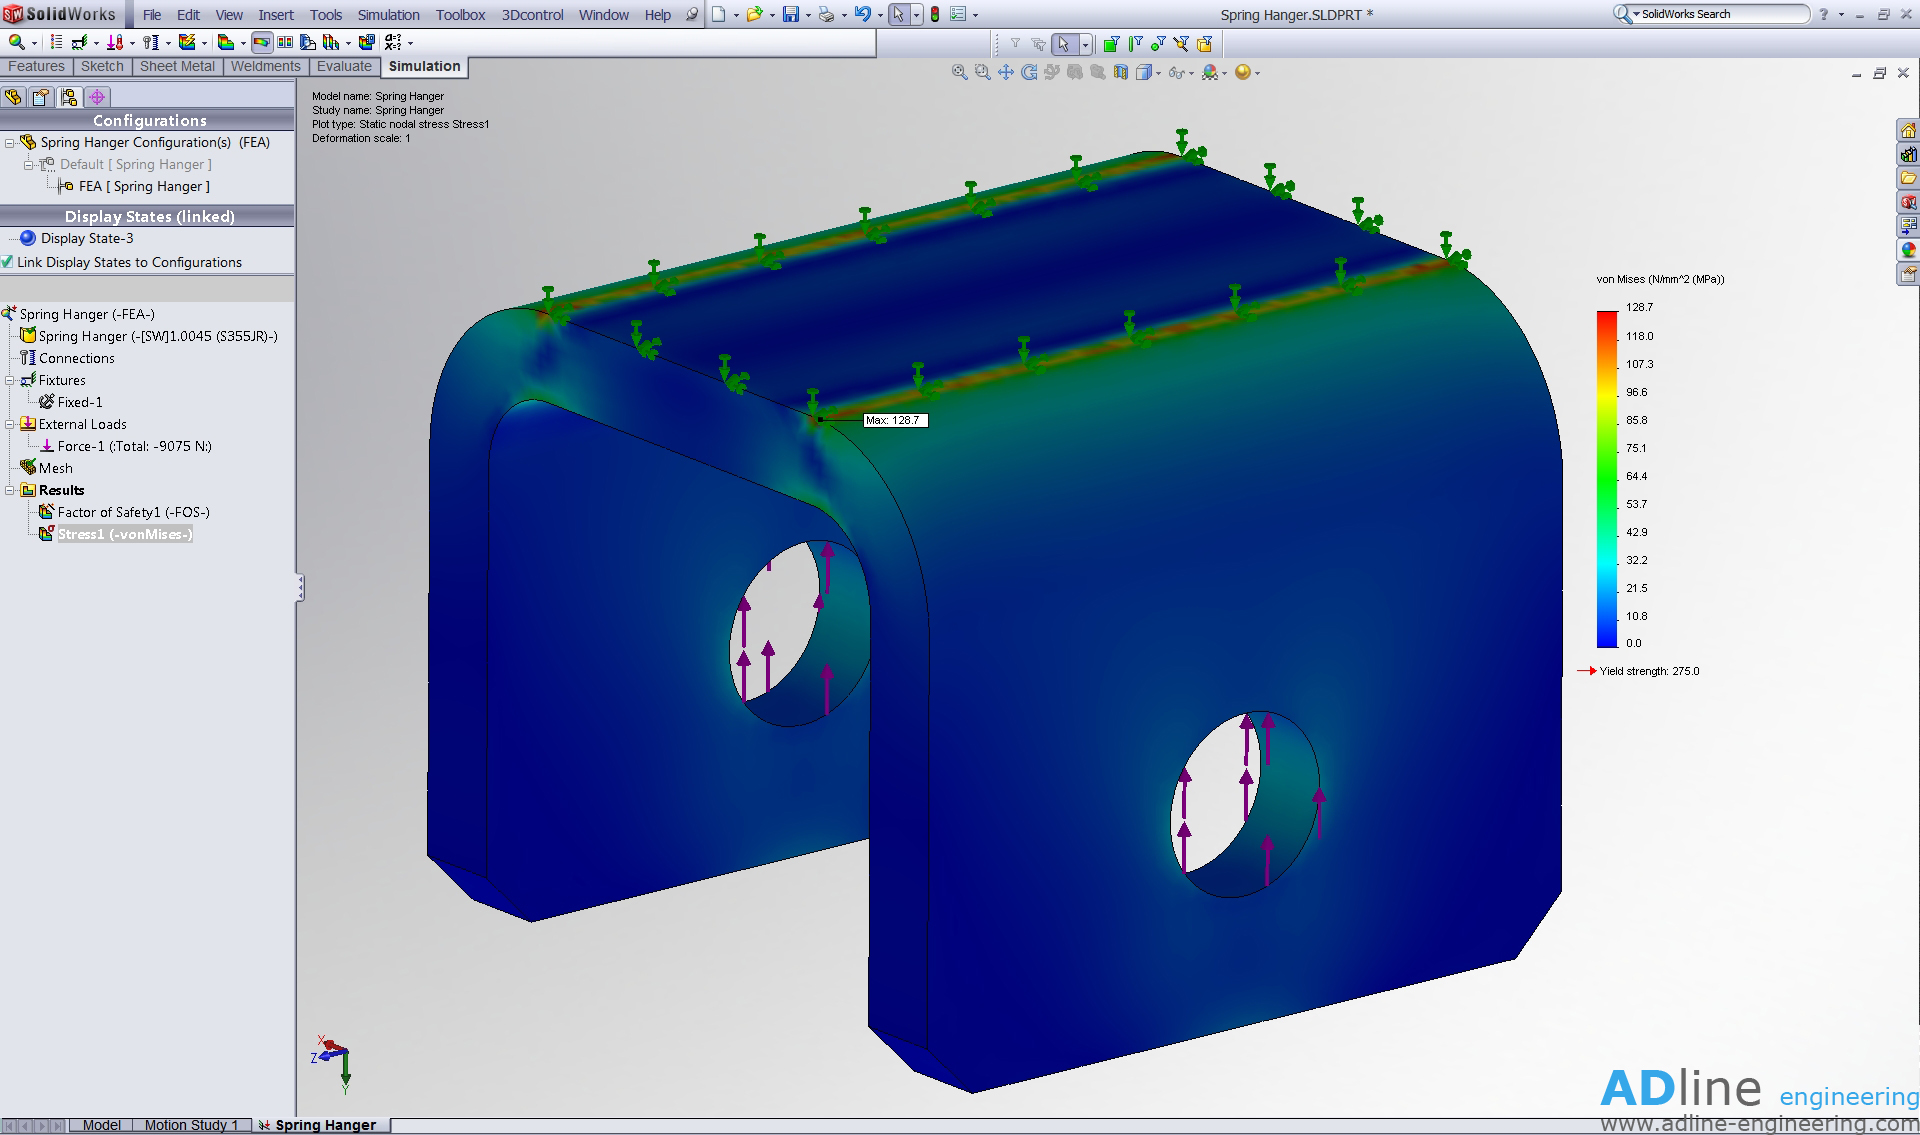Switch to the Motion Study 1 tab
The image size is (1920, 1135).
click(191, 1125)
